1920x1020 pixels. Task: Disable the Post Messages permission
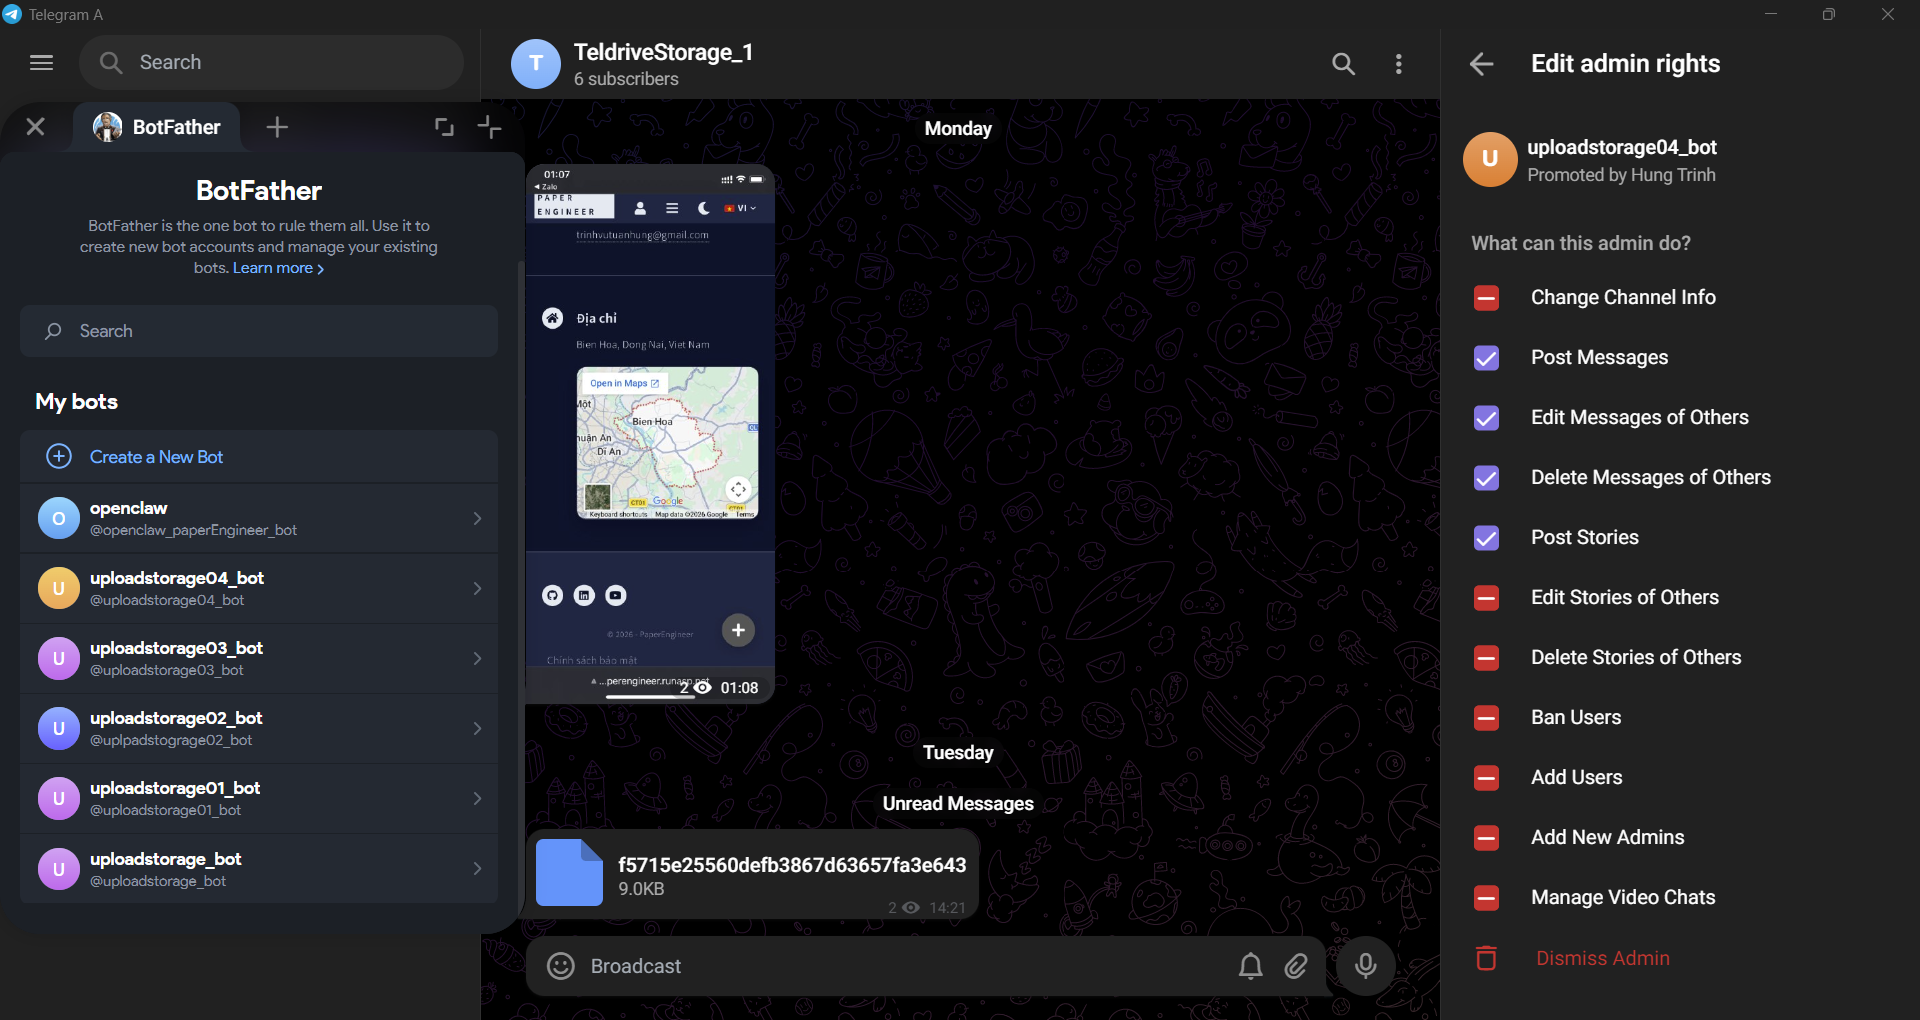[x=1486, y=358]
